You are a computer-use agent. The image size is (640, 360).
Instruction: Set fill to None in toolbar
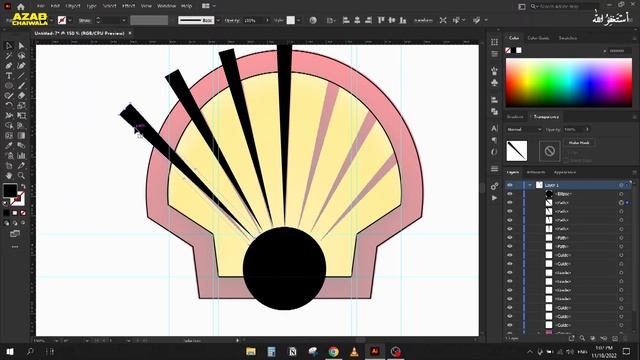(23, 213)
